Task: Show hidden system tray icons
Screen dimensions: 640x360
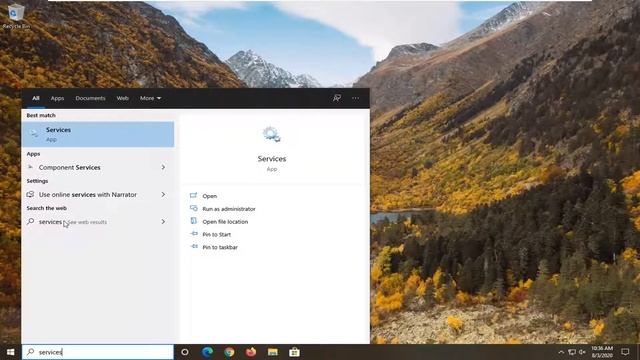Action: click(561, 352)
